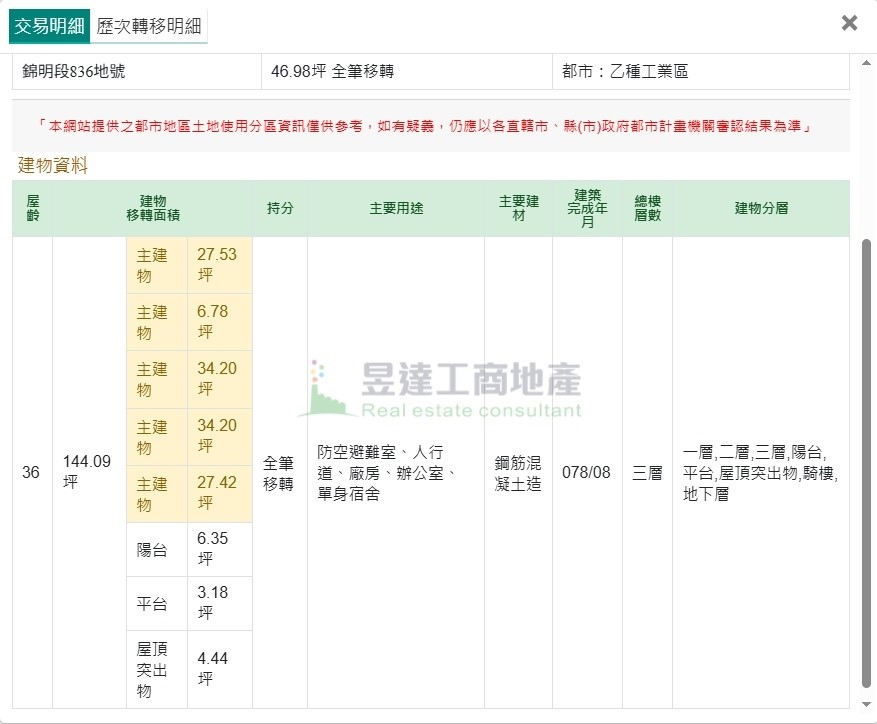Select the highlighted 27.53坪 main building row
Image resolution: width=877 pixels, height=724 pixels.
tap(190, 265)
